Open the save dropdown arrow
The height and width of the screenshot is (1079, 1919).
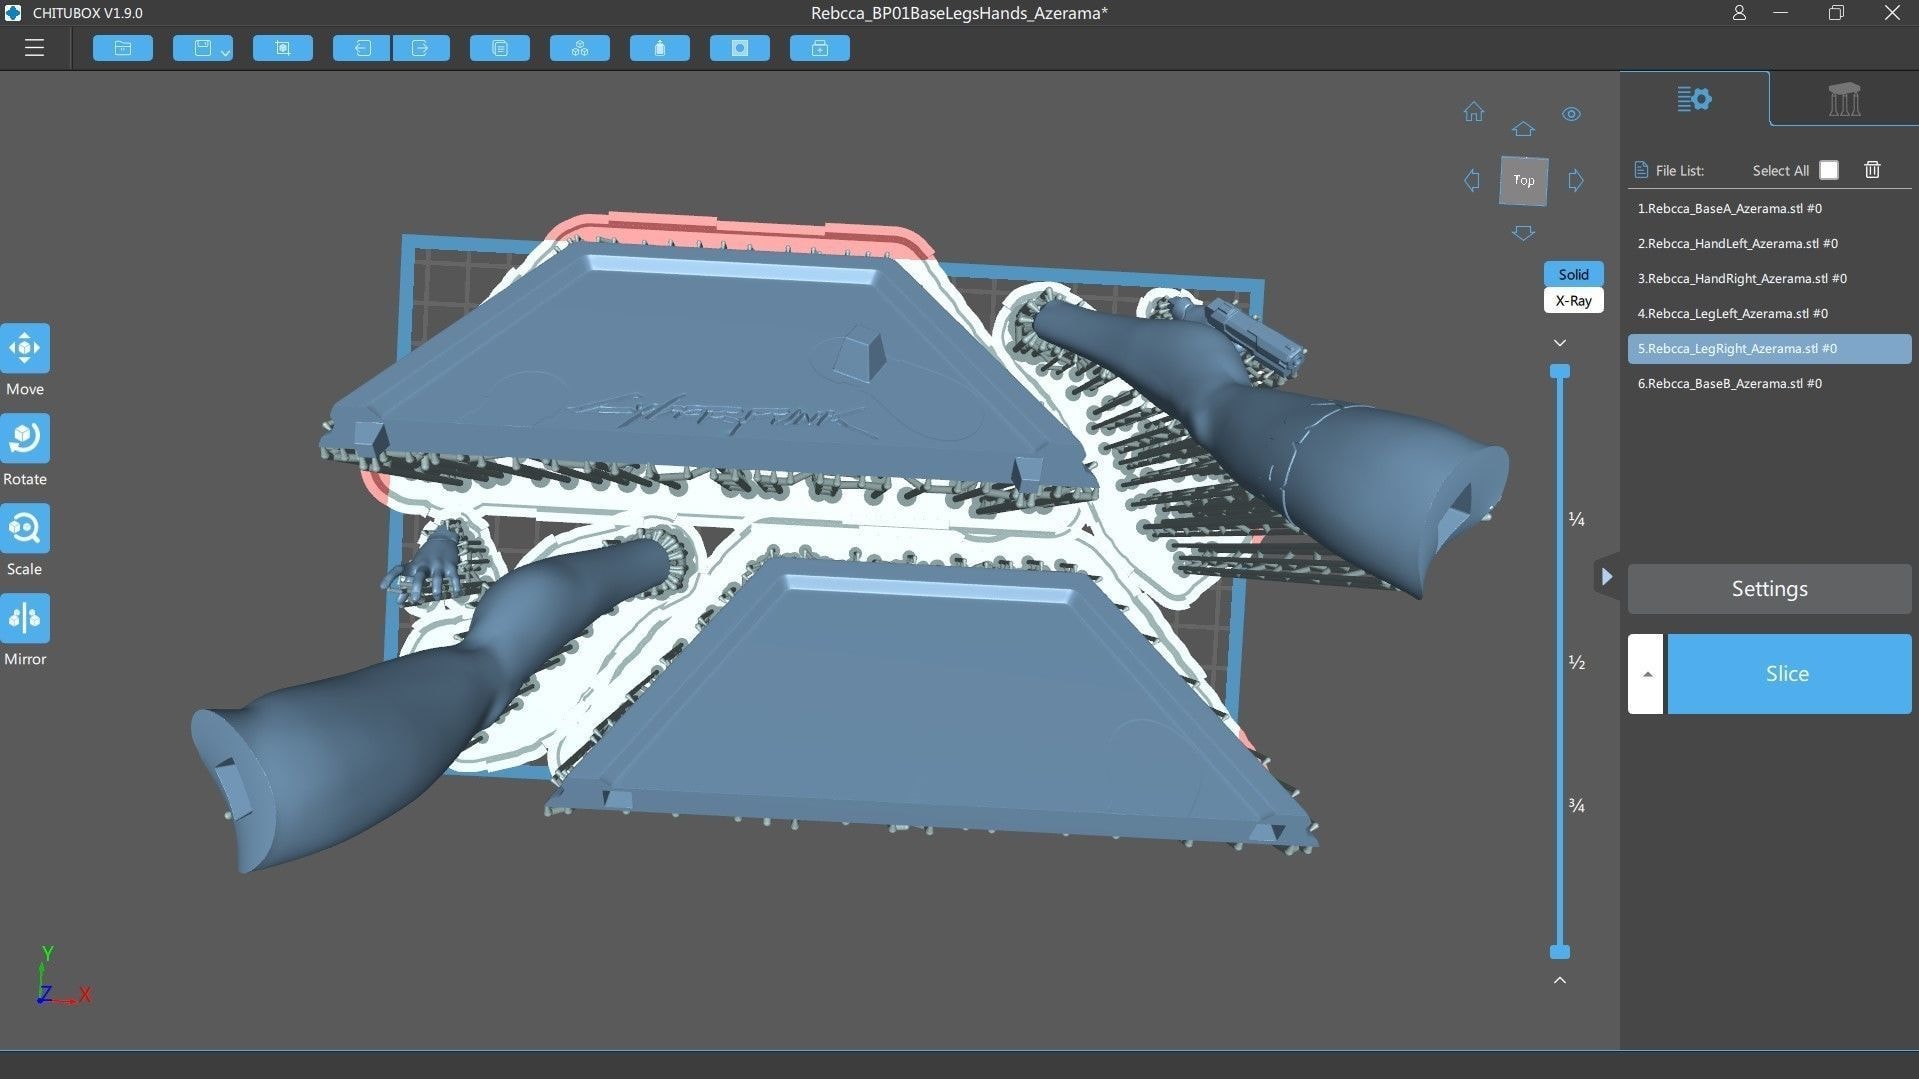[x=225, y=52]
